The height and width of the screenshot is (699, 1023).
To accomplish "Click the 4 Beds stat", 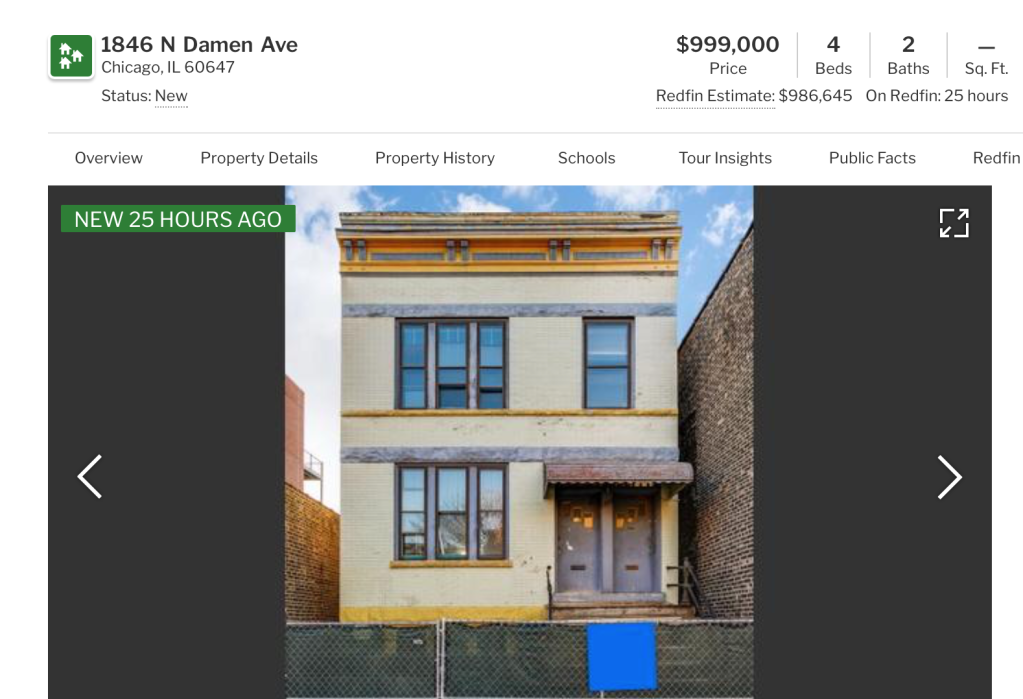I will coord(833,55).
